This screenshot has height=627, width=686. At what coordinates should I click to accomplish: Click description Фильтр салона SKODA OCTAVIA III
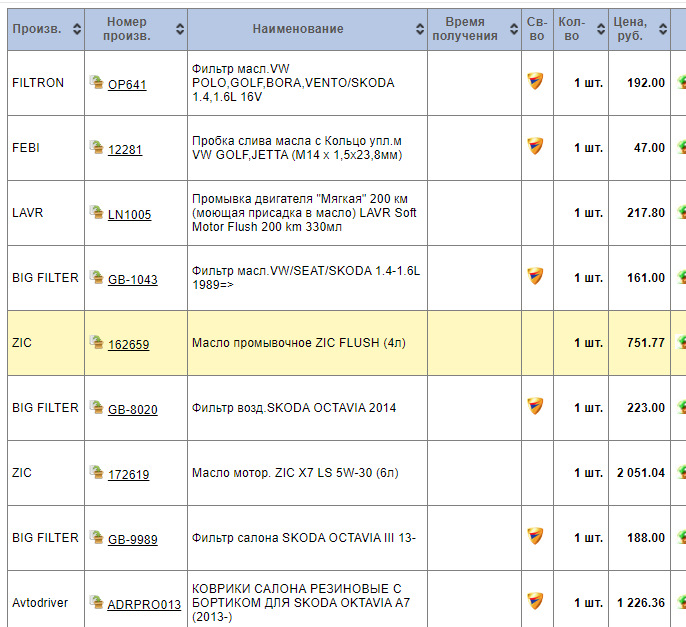click(304, 538)
